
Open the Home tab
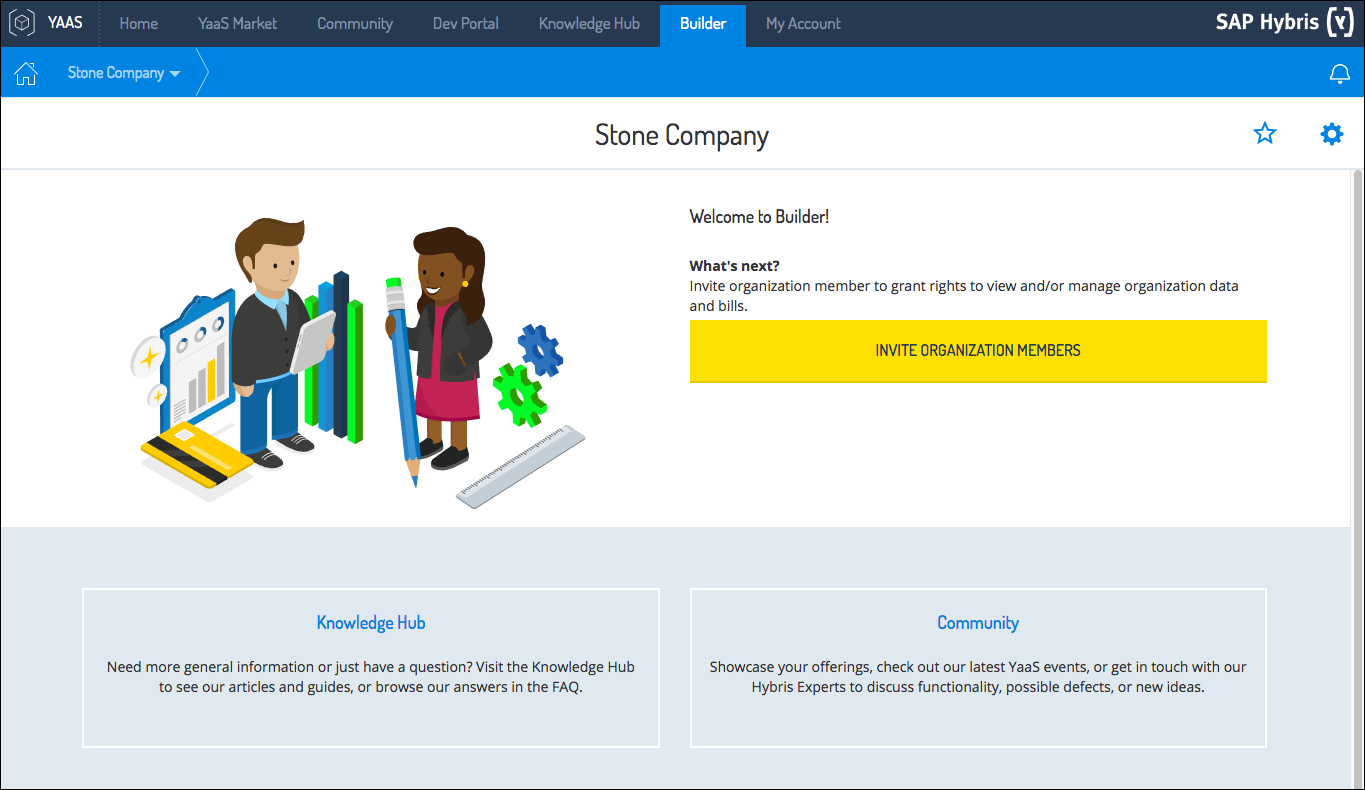[x=139, y=23]
